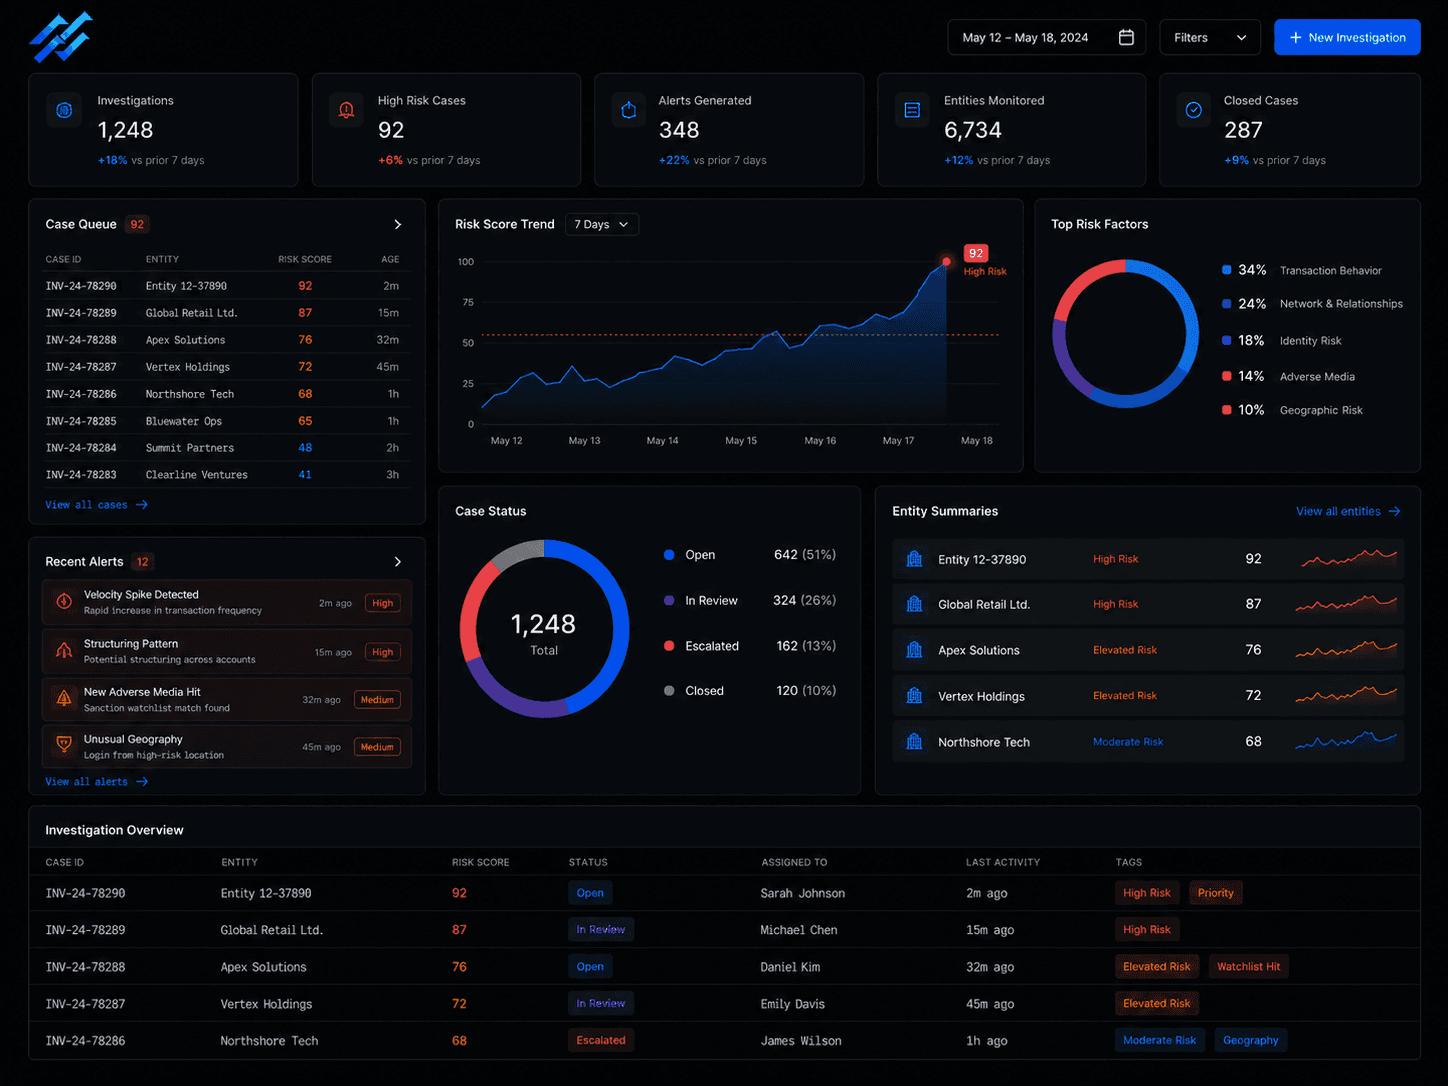Click the Investigations card icon
This screenshot has width=1448, height=1086.
(64, 110)
